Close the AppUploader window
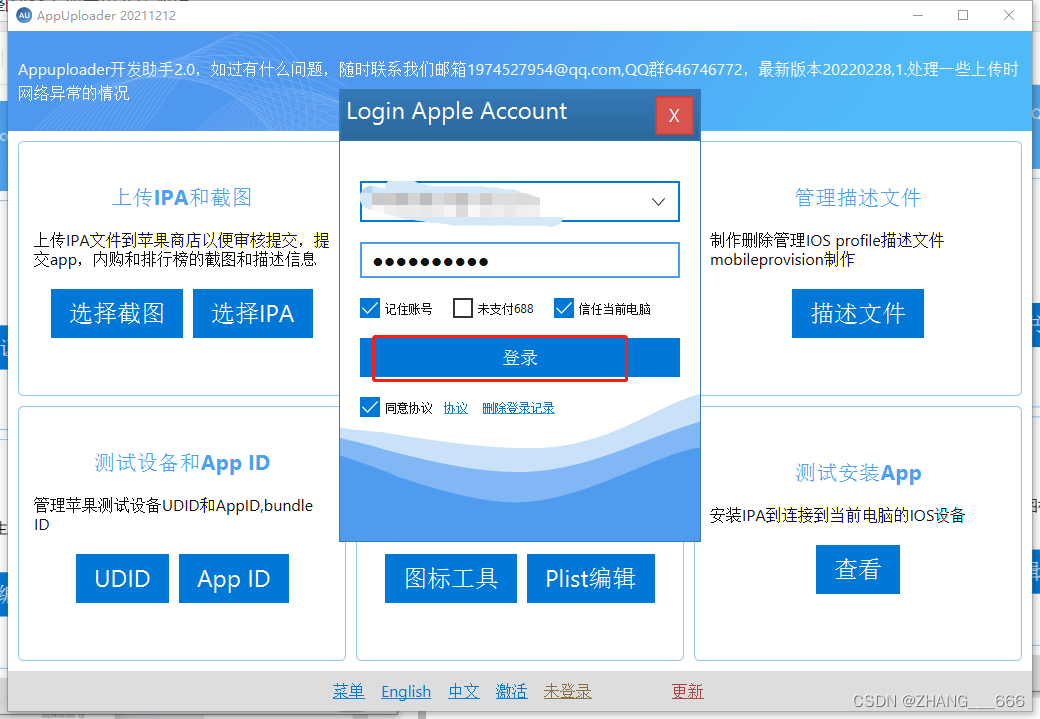The width and height of the screenshot is (1040, 719). (x=1009, y=15)
